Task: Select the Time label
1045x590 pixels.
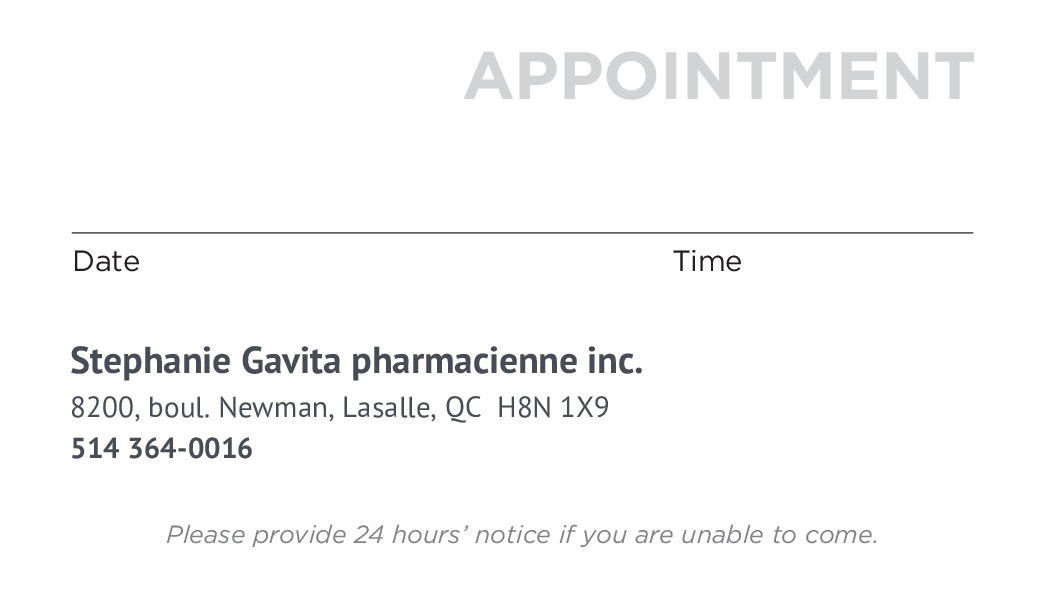Action: 707,262
